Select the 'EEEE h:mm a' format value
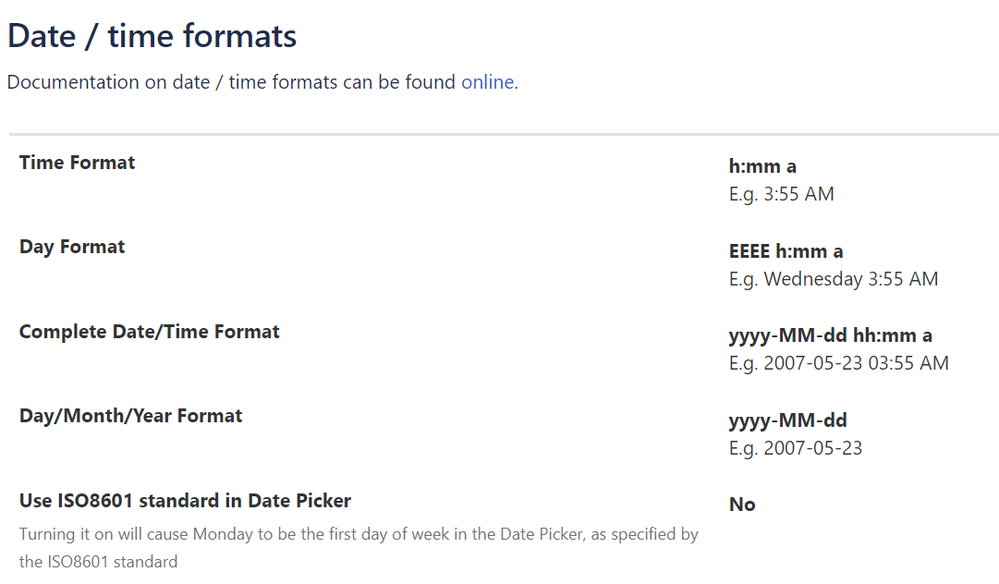 [x=786, y=251]
